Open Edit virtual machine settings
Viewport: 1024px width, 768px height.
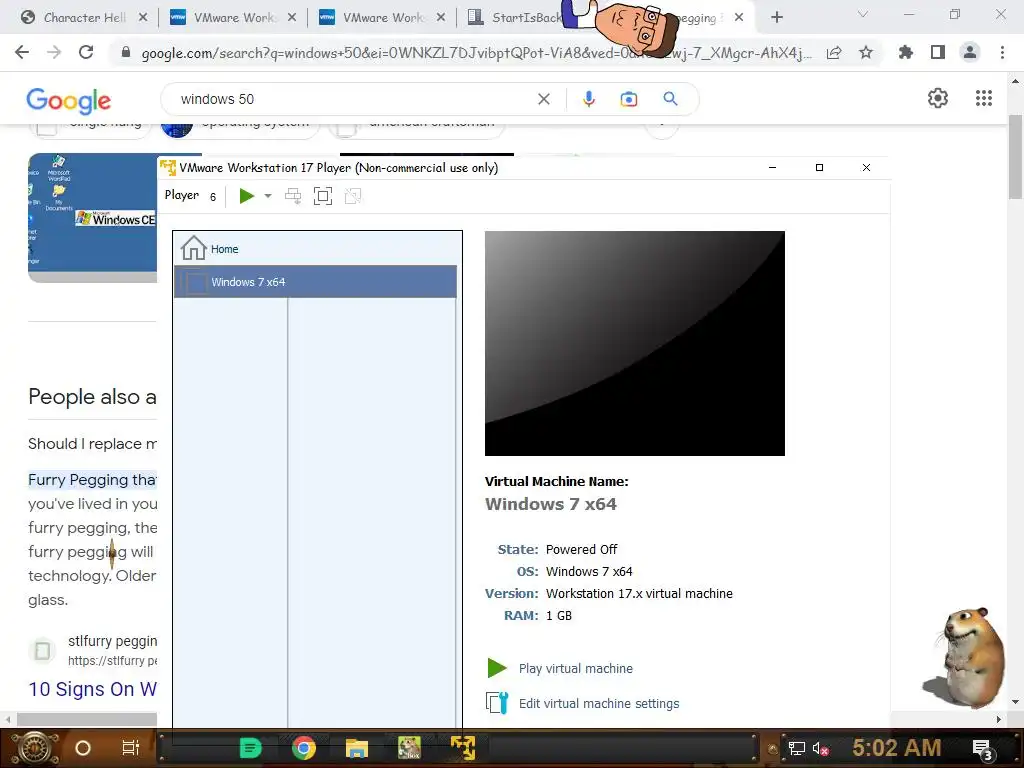tap(599, 703)
